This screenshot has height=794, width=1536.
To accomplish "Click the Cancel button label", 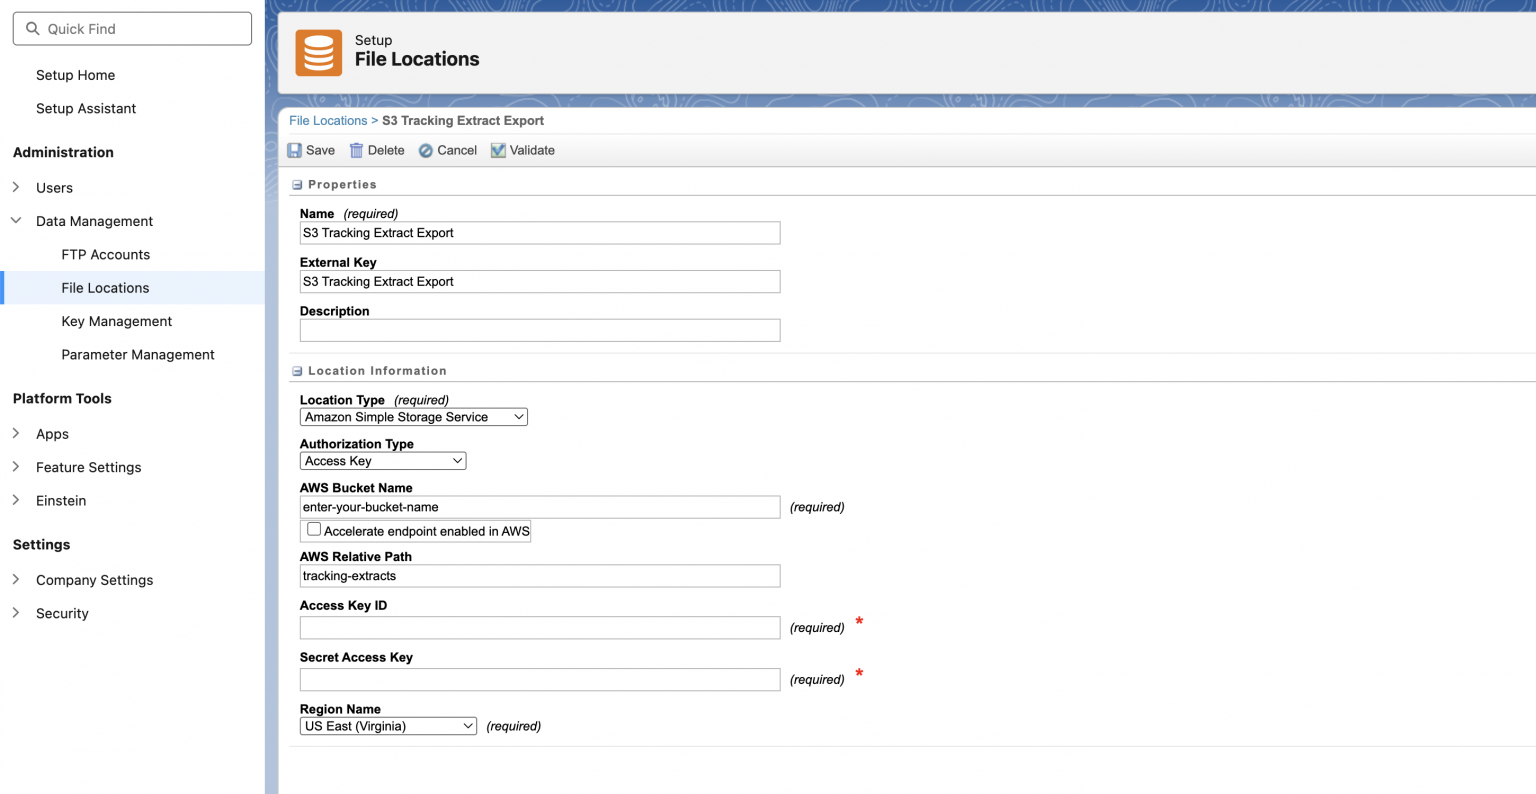I will (457, 150).
